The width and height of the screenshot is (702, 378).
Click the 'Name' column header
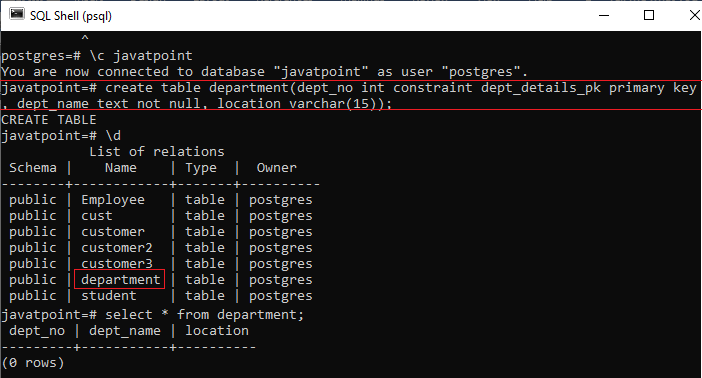tap(120, 168)
